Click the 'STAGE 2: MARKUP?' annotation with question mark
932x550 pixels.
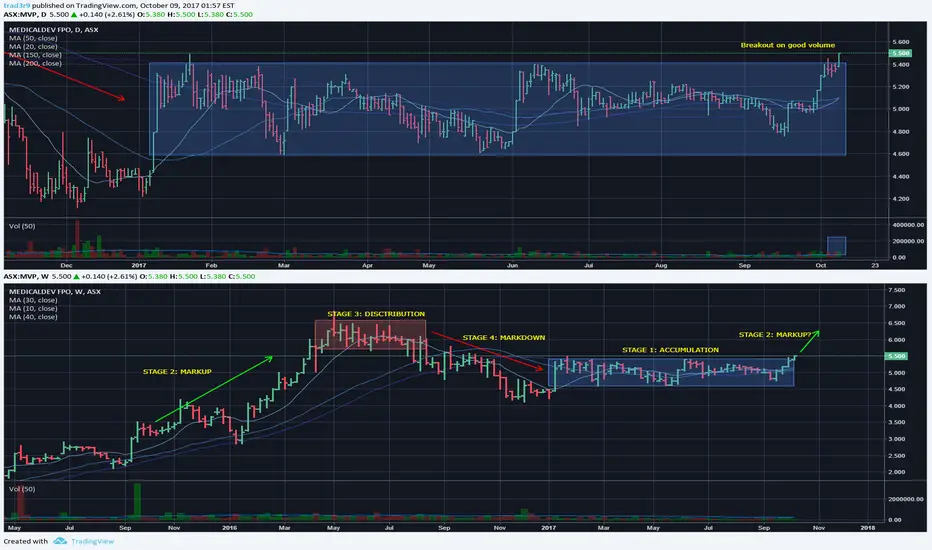click(775, 335)
